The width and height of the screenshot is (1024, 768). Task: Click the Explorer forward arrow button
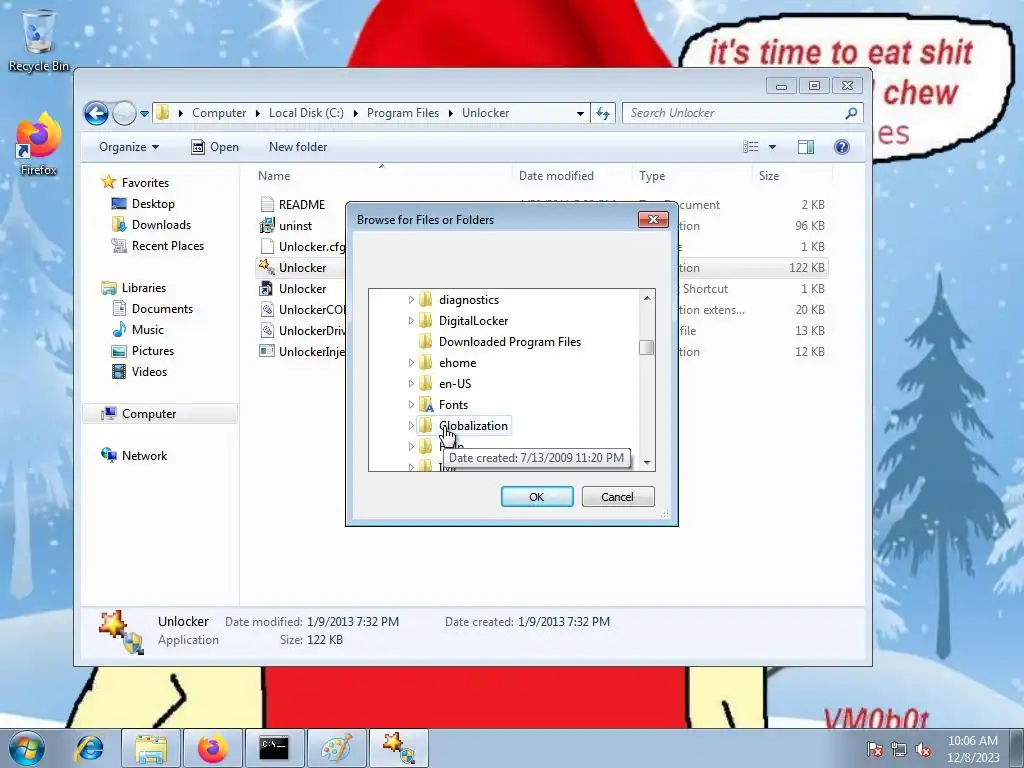[123, 113]
